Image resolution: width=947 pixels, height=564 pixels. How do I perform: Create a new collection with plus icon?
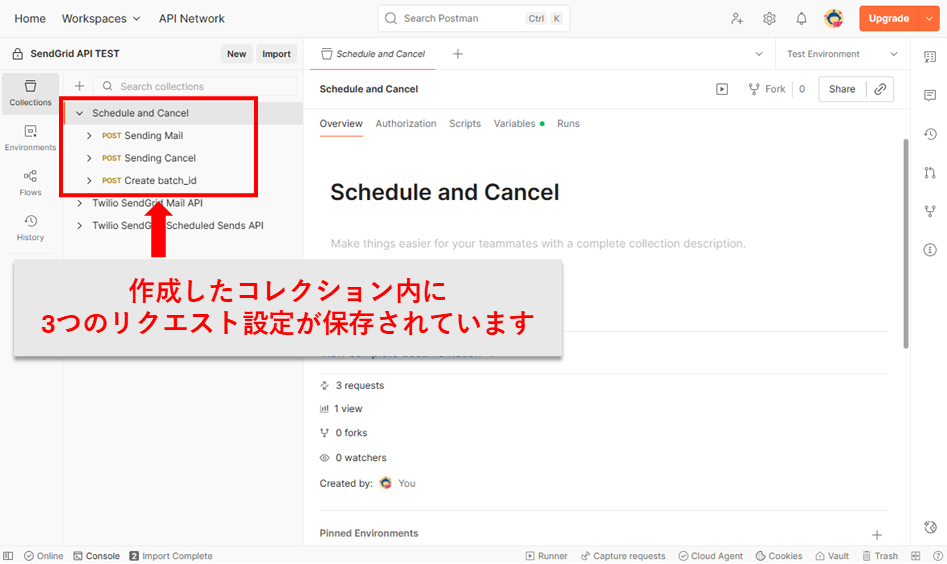coord(79,86)
